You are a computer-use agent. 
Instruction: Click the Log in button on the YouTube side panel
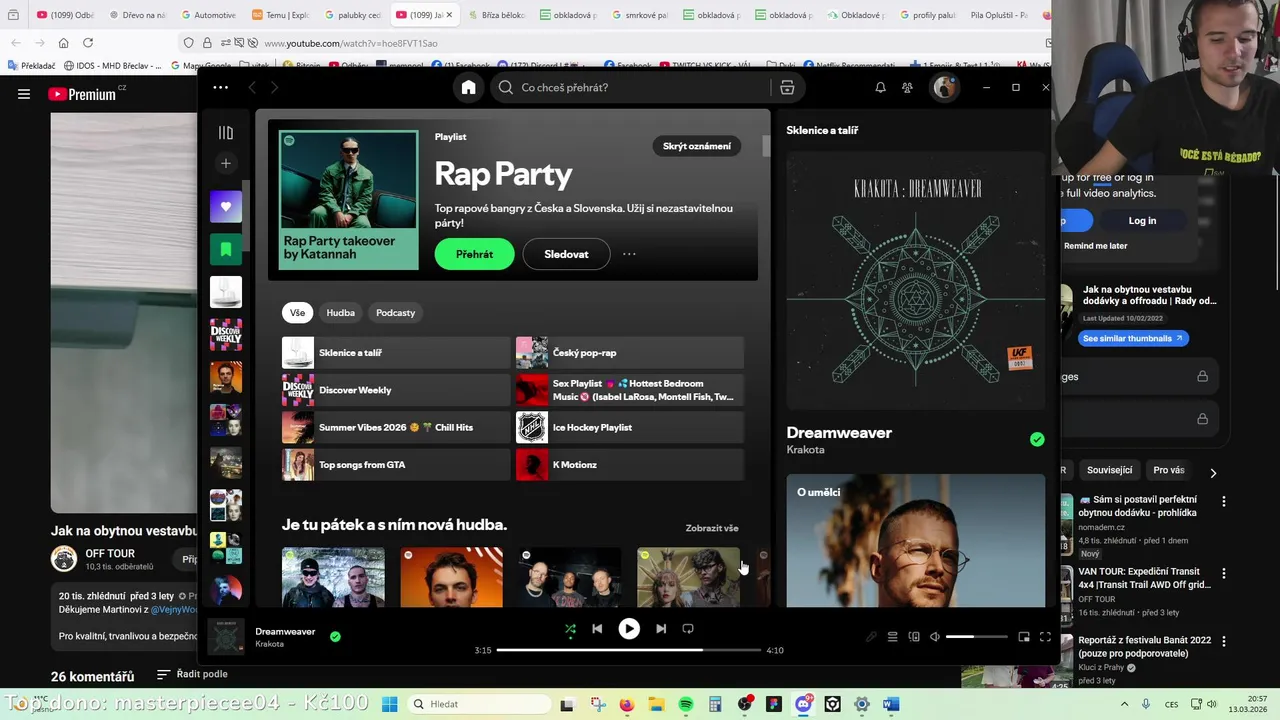coord(1142,221)
